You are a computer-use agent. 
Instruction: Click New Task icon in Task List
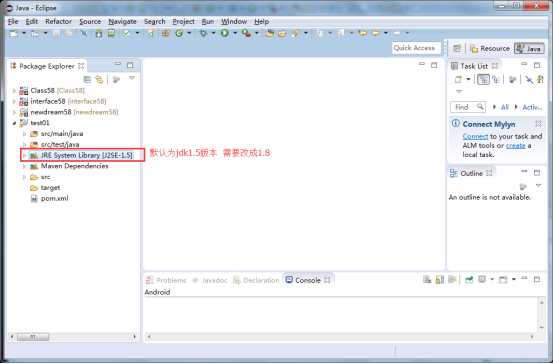458,79
